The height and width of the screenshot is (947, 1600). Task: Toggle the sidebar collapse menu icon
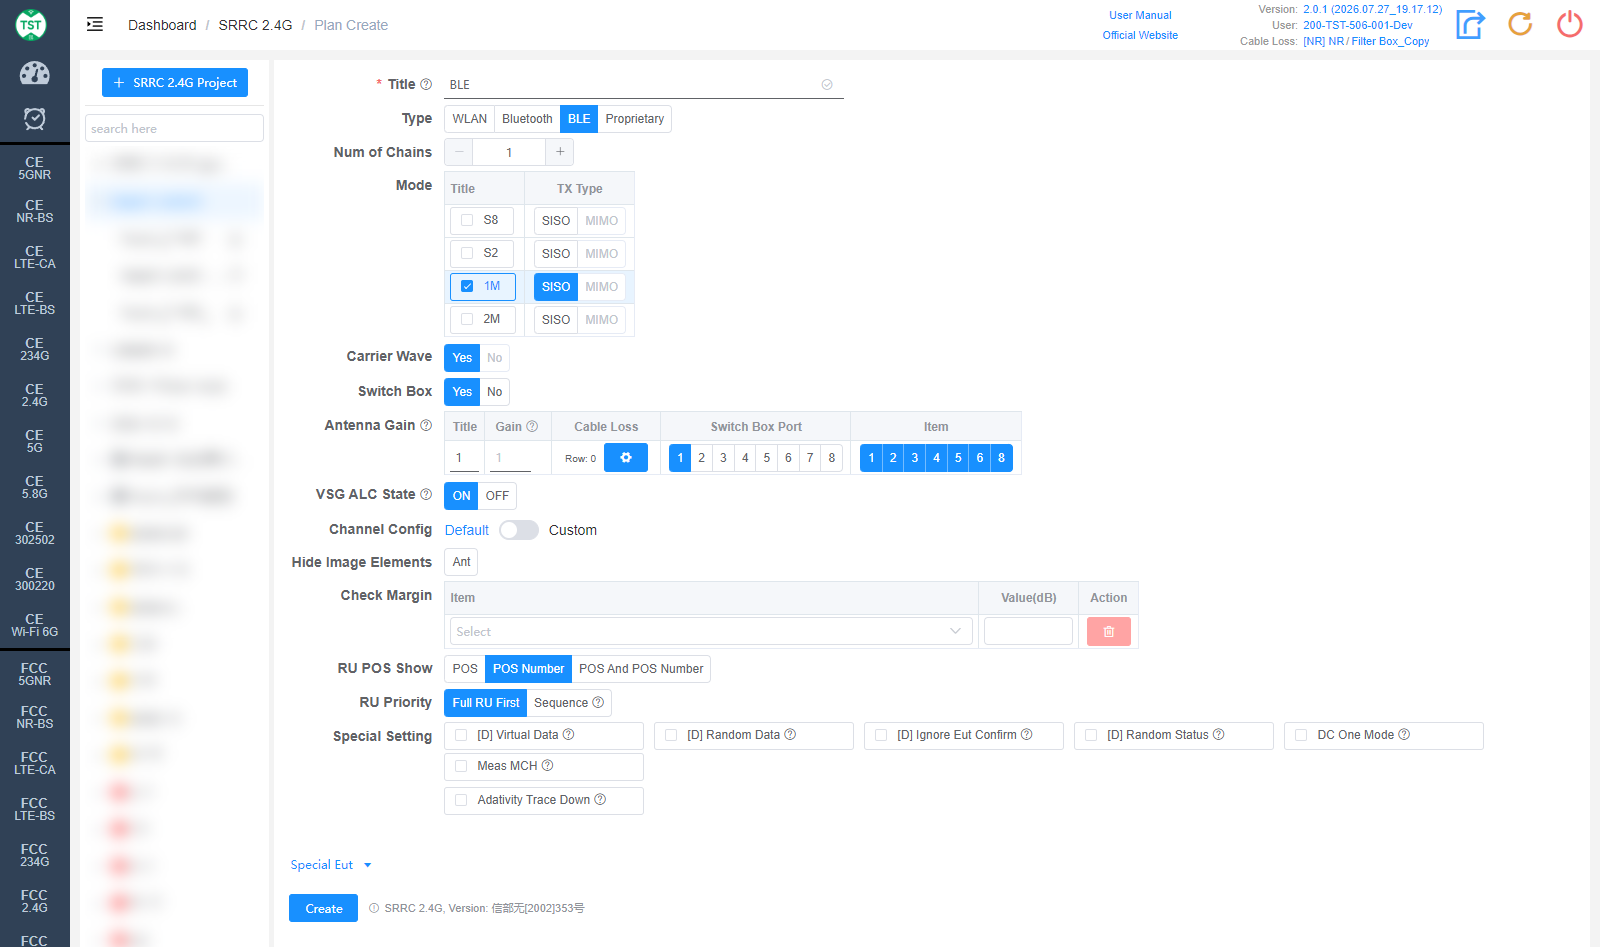pyautogui.click(x=95, y=24)
